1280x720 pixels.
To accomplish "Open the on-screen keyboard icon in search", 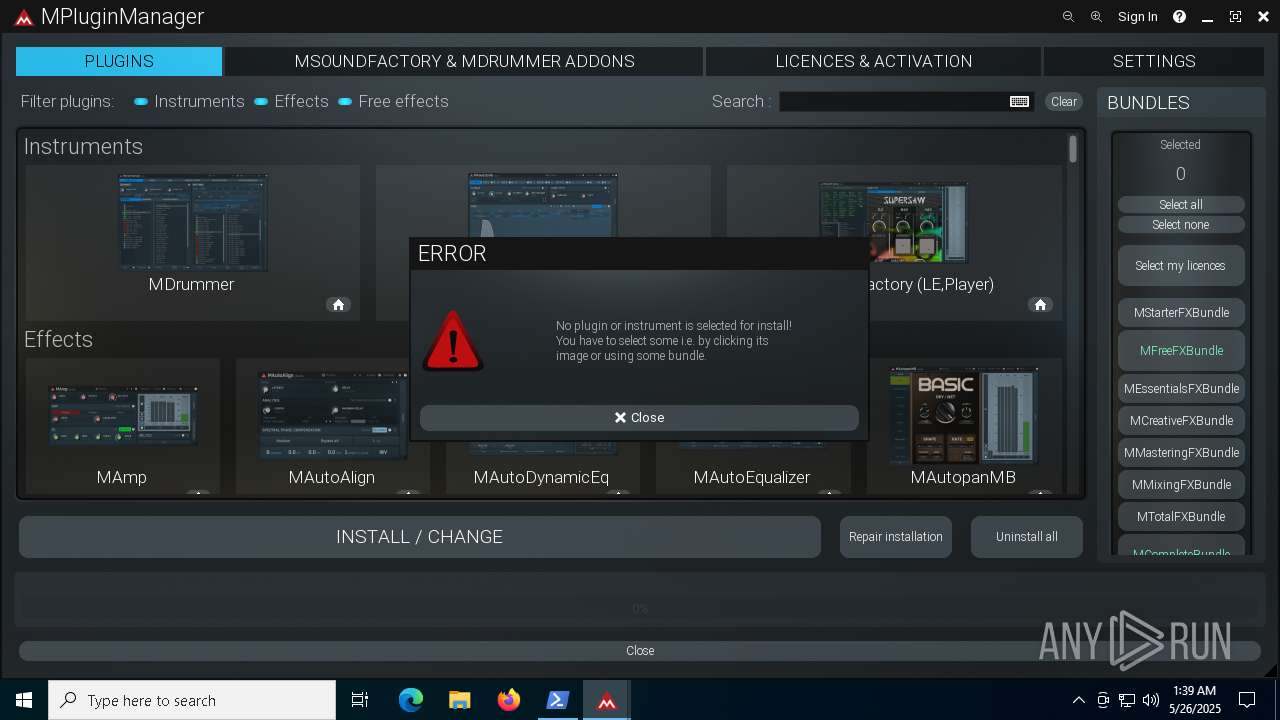I will coord(1019,102).
